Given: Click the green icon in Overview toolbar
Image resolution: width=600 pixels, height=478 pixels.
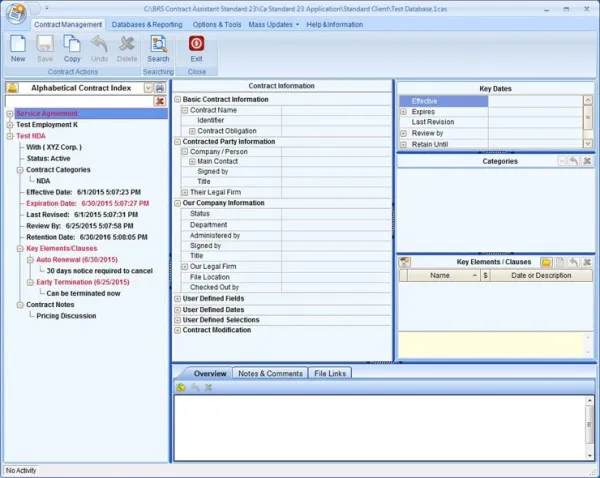Looking at the screenshot, I should point(181,387).
